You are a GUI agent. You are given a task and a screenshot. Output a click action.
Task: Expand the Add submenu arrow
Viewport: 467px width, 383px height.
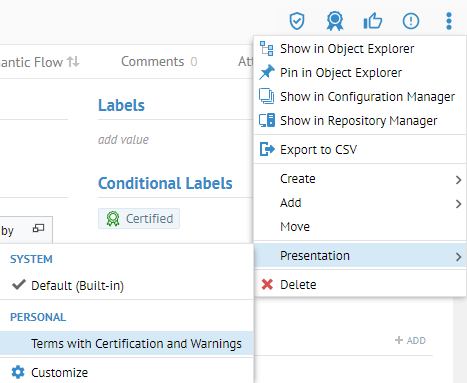[x=458, y=204]
